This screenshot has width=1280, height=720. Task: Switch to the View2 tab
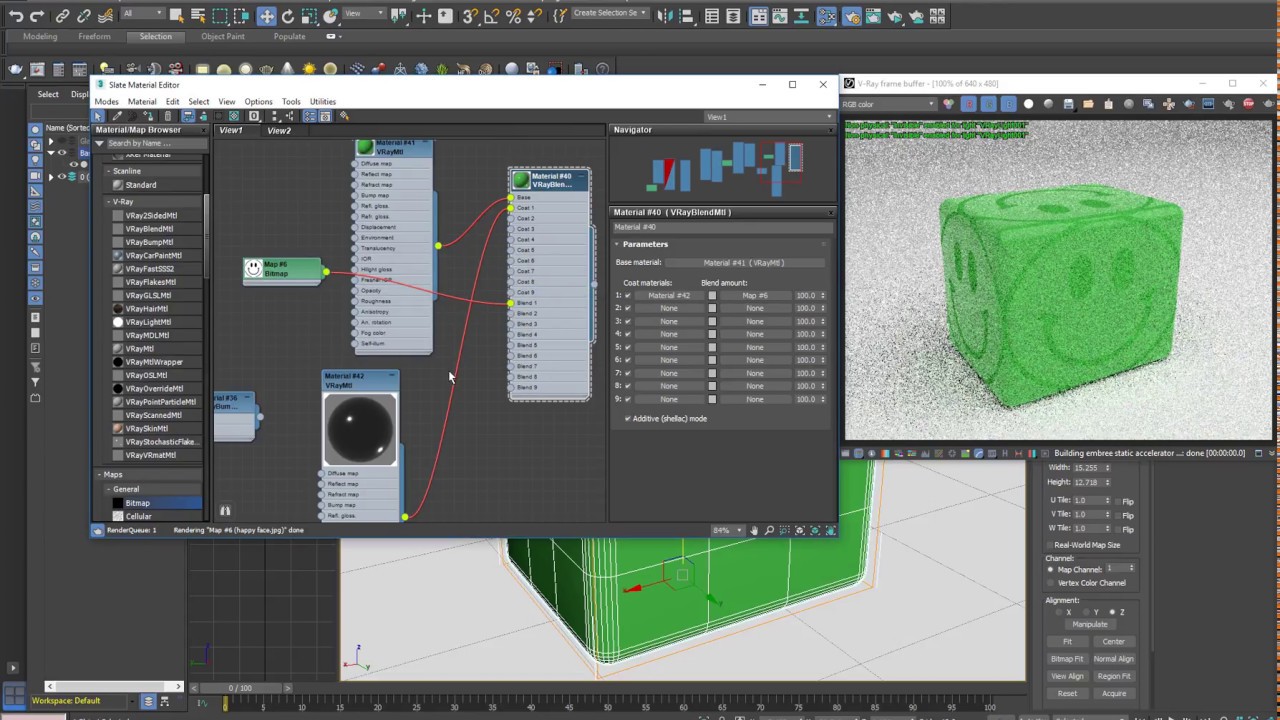tap(278, 130)
